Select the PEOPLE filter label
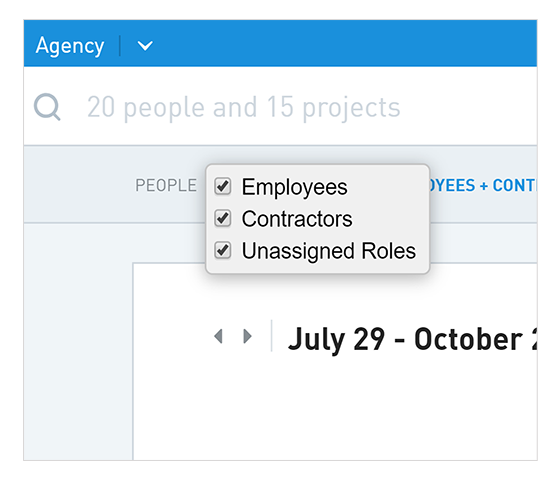Viewport: 560px width, 480px height. pos(166,185)
